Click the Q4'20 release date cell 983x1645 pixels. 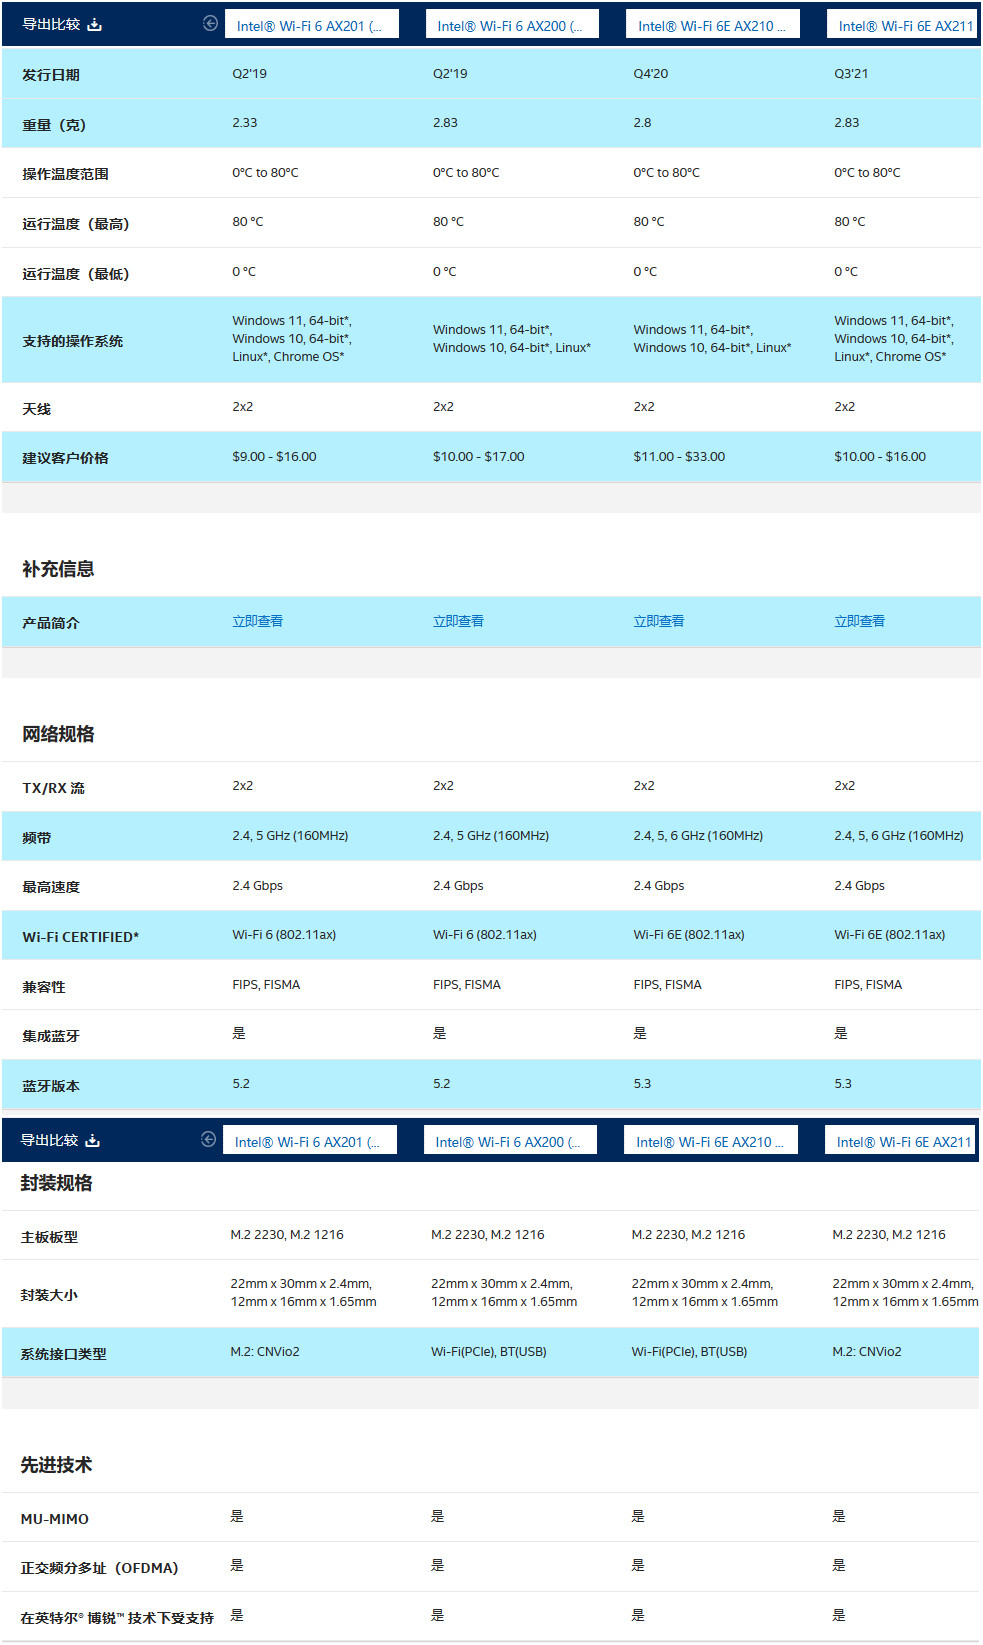tap(651, 74)
